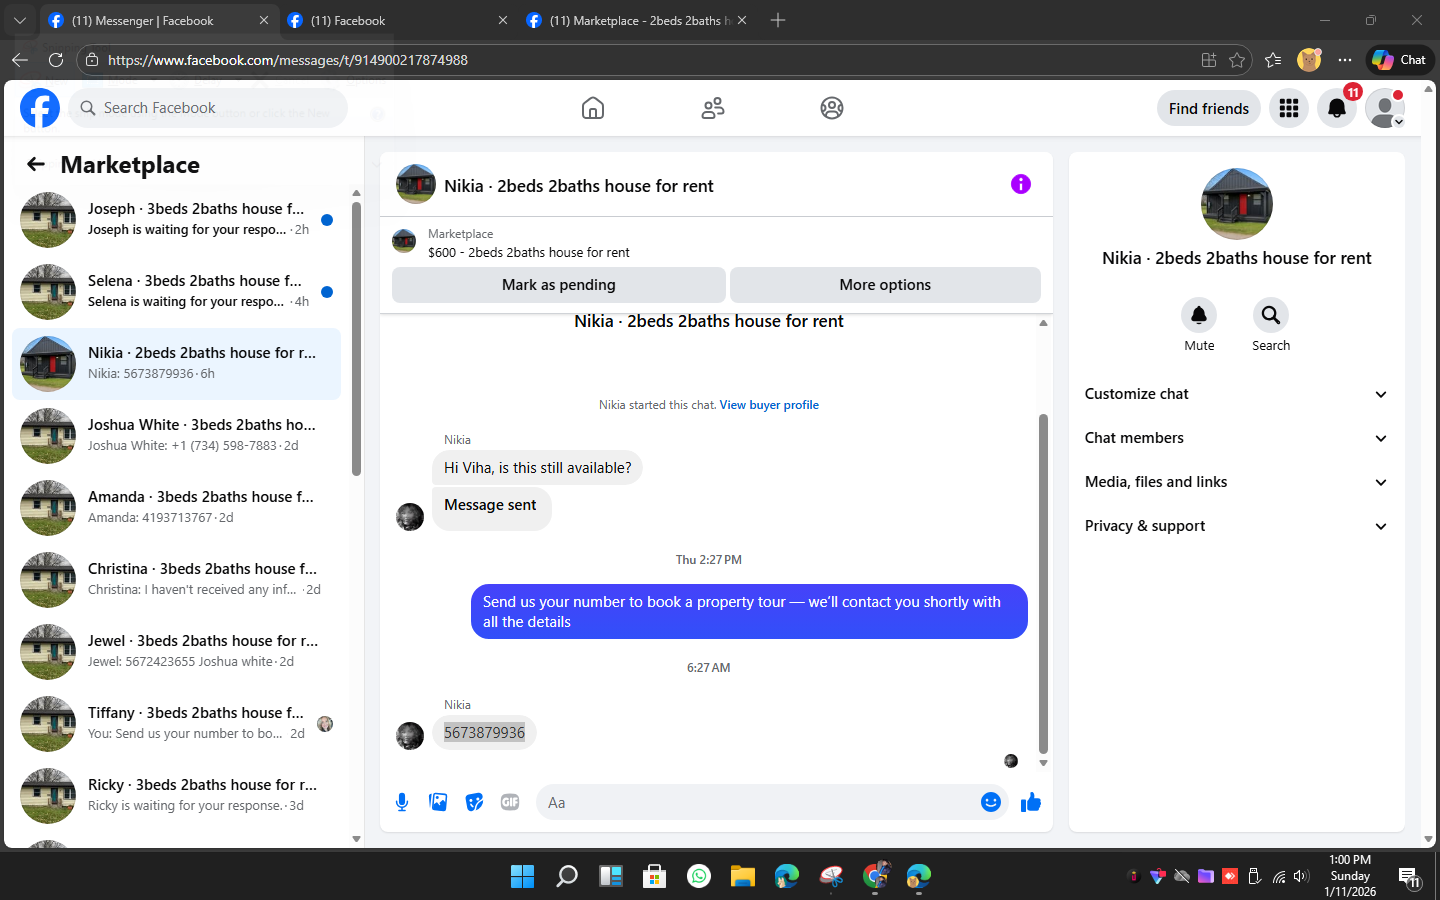Open the clock showing 1:00 PM Sunday
The width and height of the screenshot is (1440, 900).
[1350, 876]
